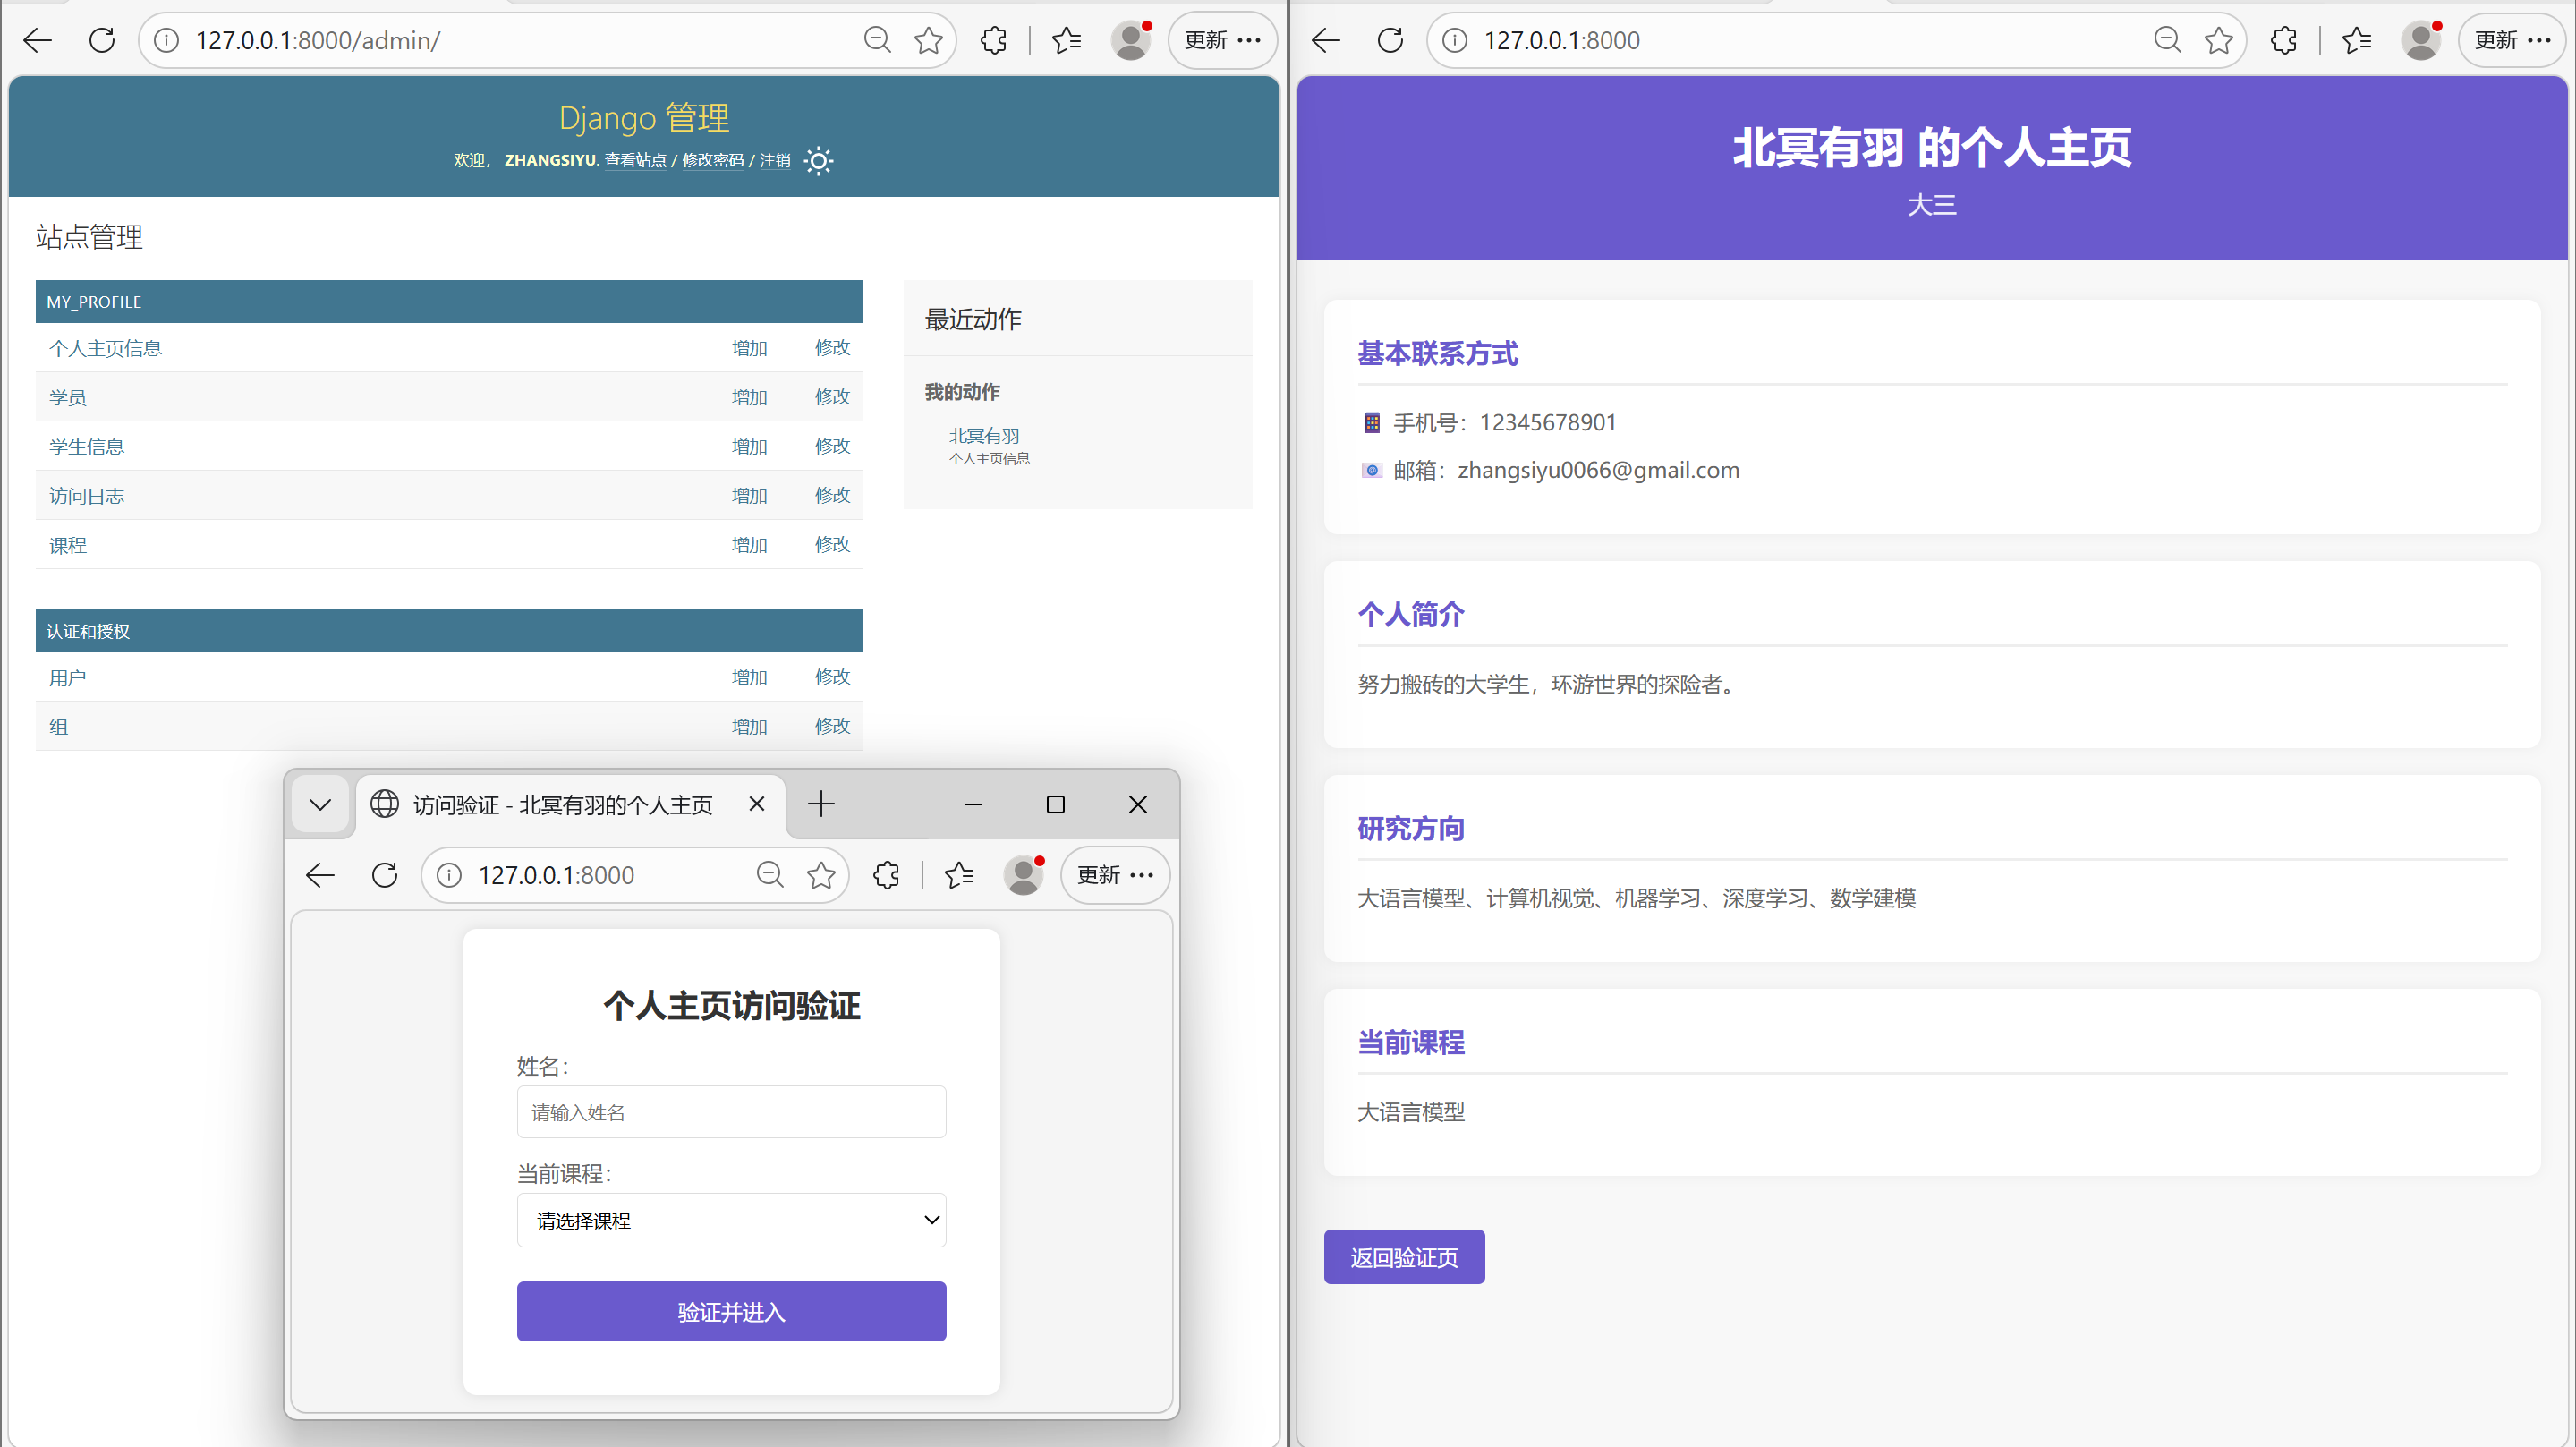The image size is (2576, 1447).
Task: Open the extensions puzzle icon in the verification window
Action: [886, 875]
